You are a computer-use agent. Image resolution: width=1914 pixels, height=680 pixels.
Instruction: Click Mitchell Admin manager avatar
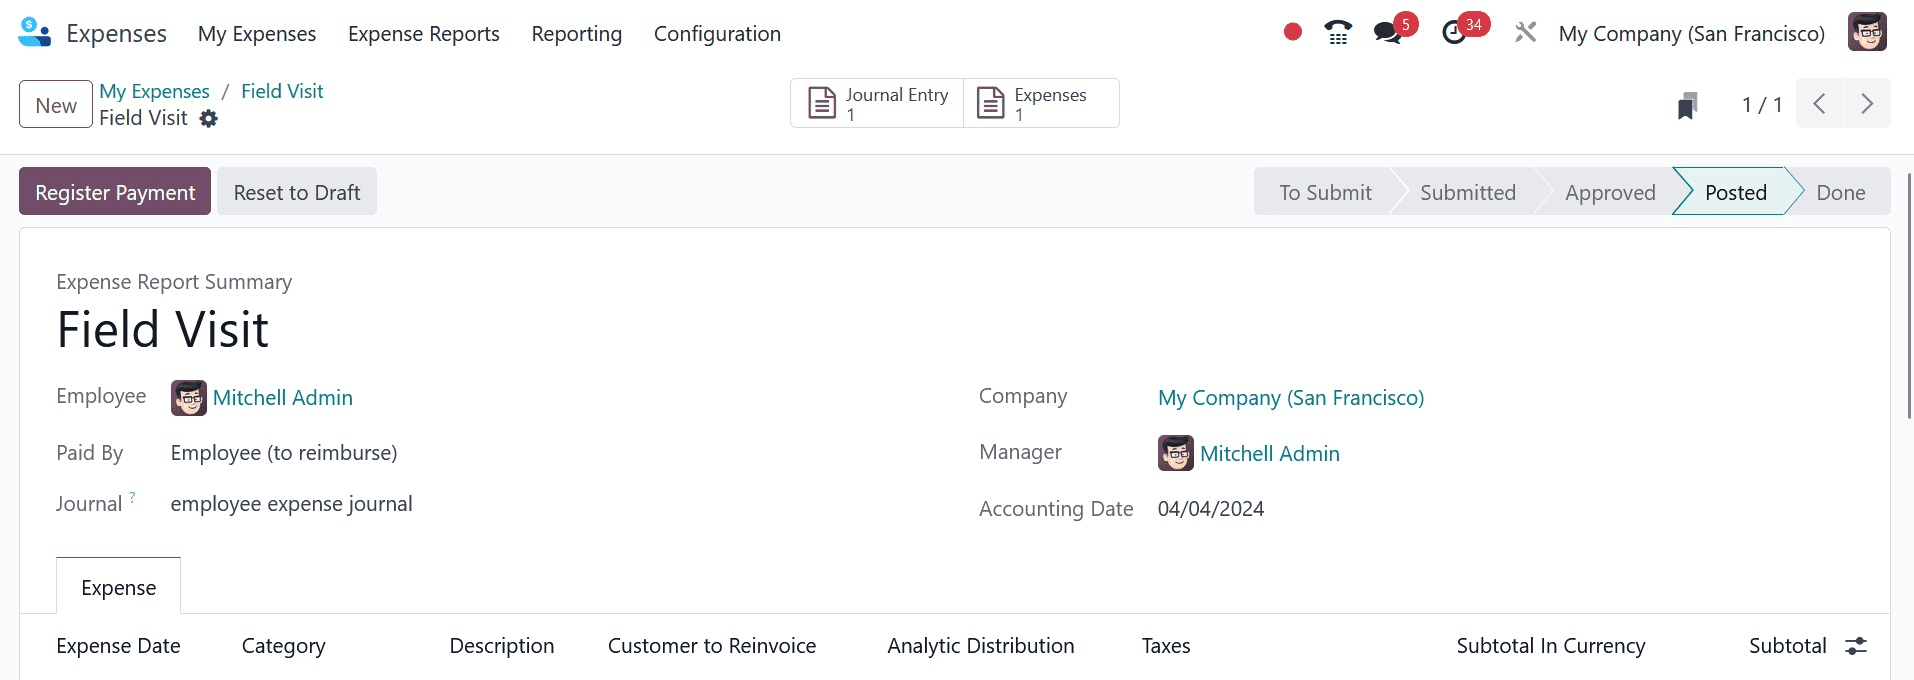[x=1176, y=453]
